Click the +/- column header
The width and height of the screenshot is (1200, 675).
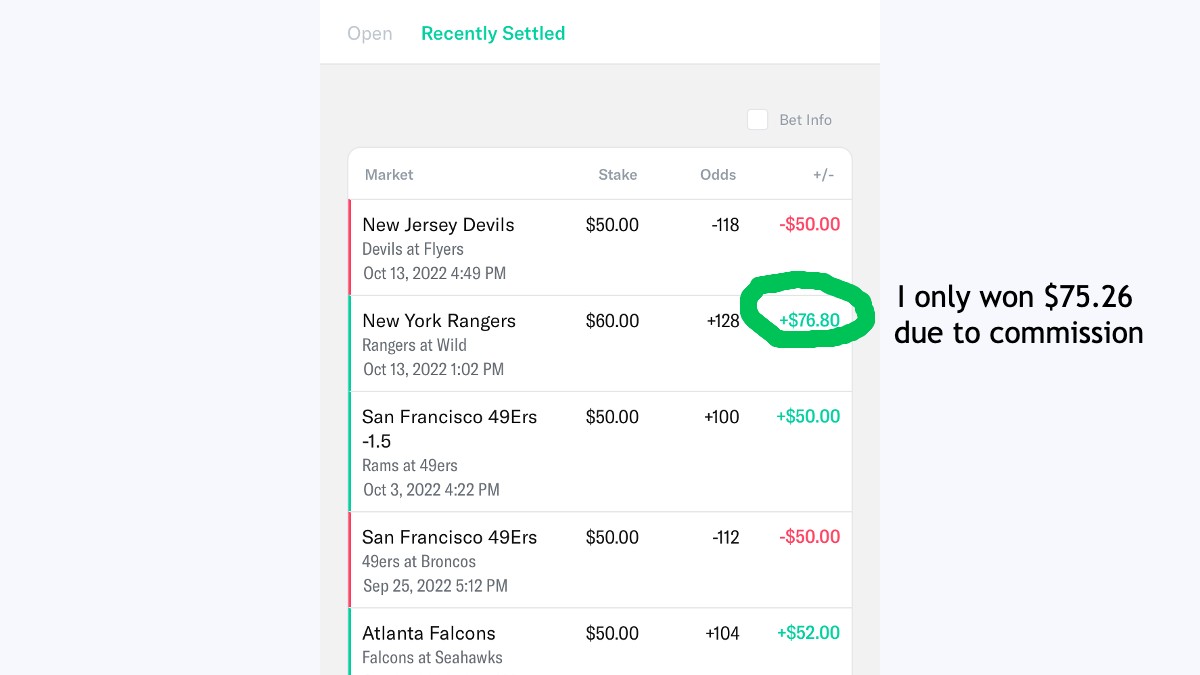(823, 175)
